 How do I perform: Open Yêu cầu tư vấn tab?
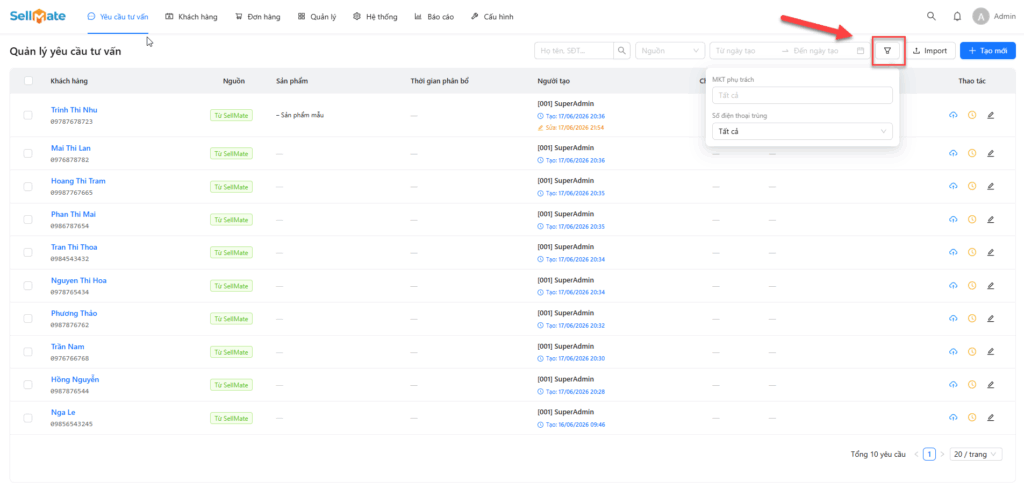click(x=118, y=17)
